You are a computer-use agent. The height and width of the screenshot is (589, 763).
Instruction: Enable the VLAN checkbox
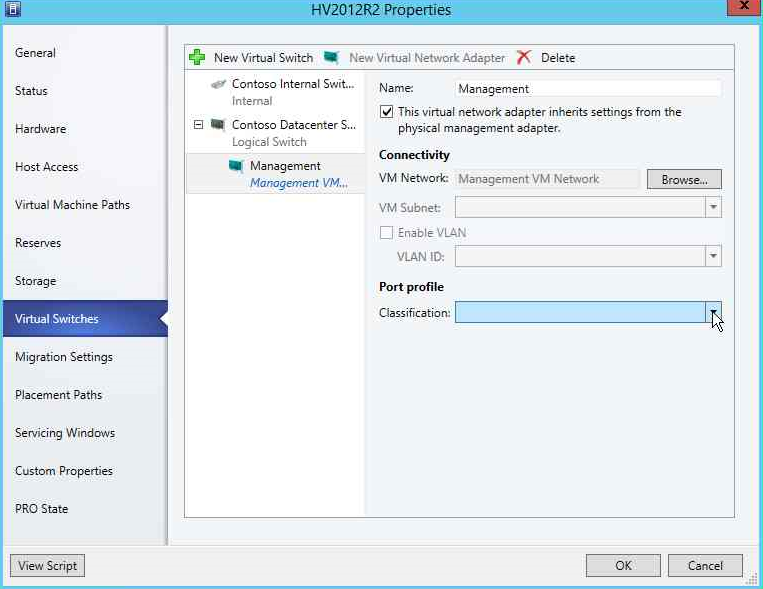(x=386, y=233)
